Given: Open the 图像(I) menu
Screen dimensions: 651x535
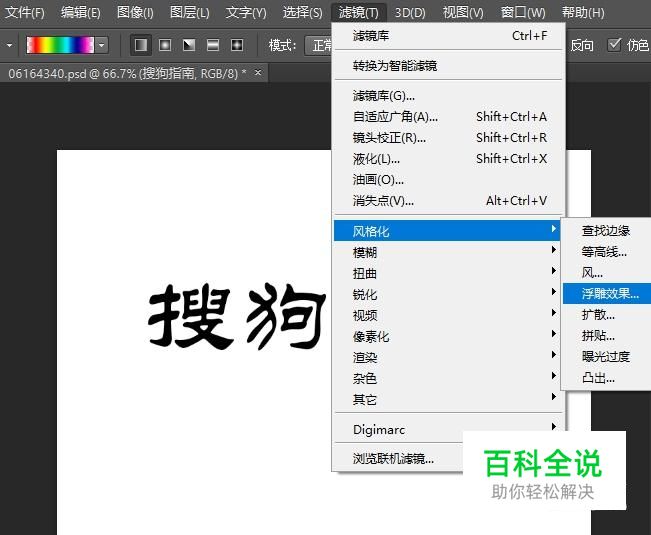Looking at the screenshot, I should pyautogui.click(x=135, y=12).
